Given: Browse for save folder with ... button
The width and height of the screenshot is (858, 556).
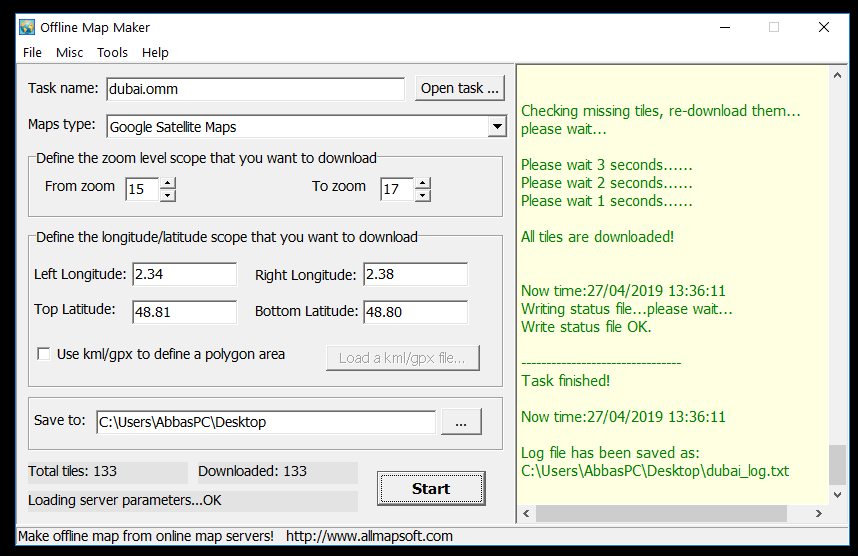Looking at the screenshot, I should [x=461, y=422].
